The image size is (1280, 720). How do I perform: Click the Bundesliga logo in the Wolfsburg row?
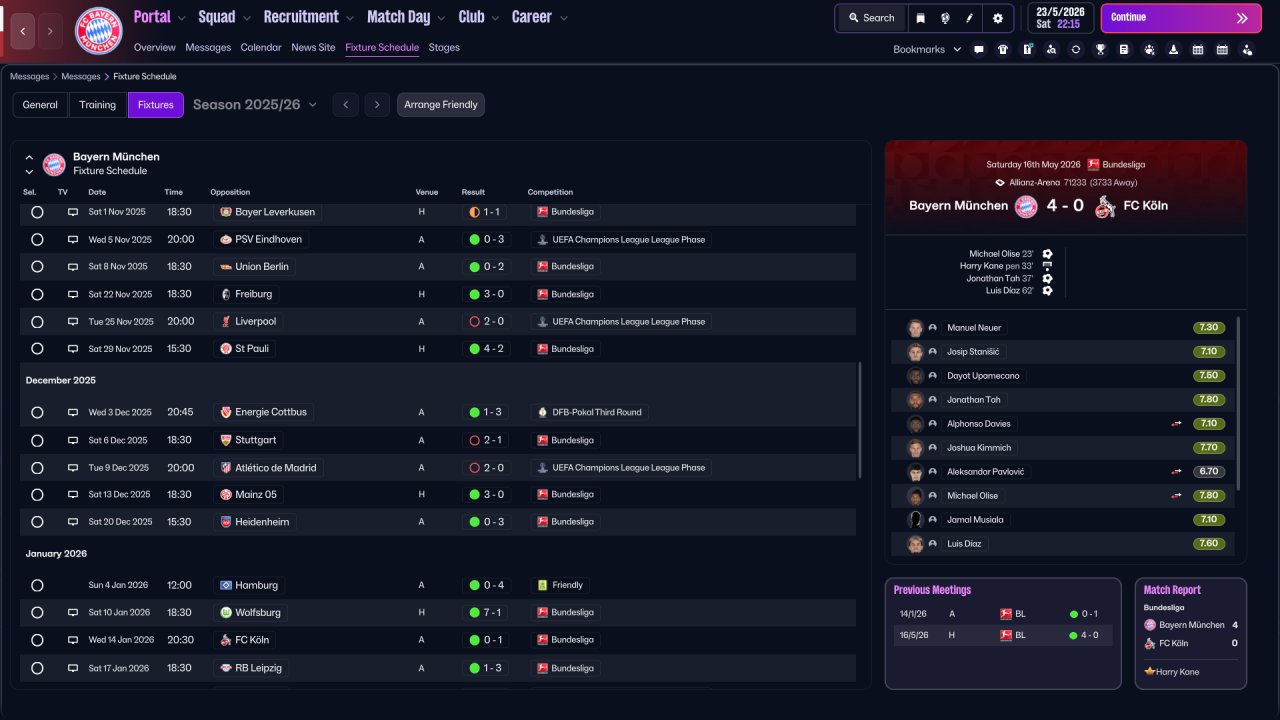[x=542, y=612]
